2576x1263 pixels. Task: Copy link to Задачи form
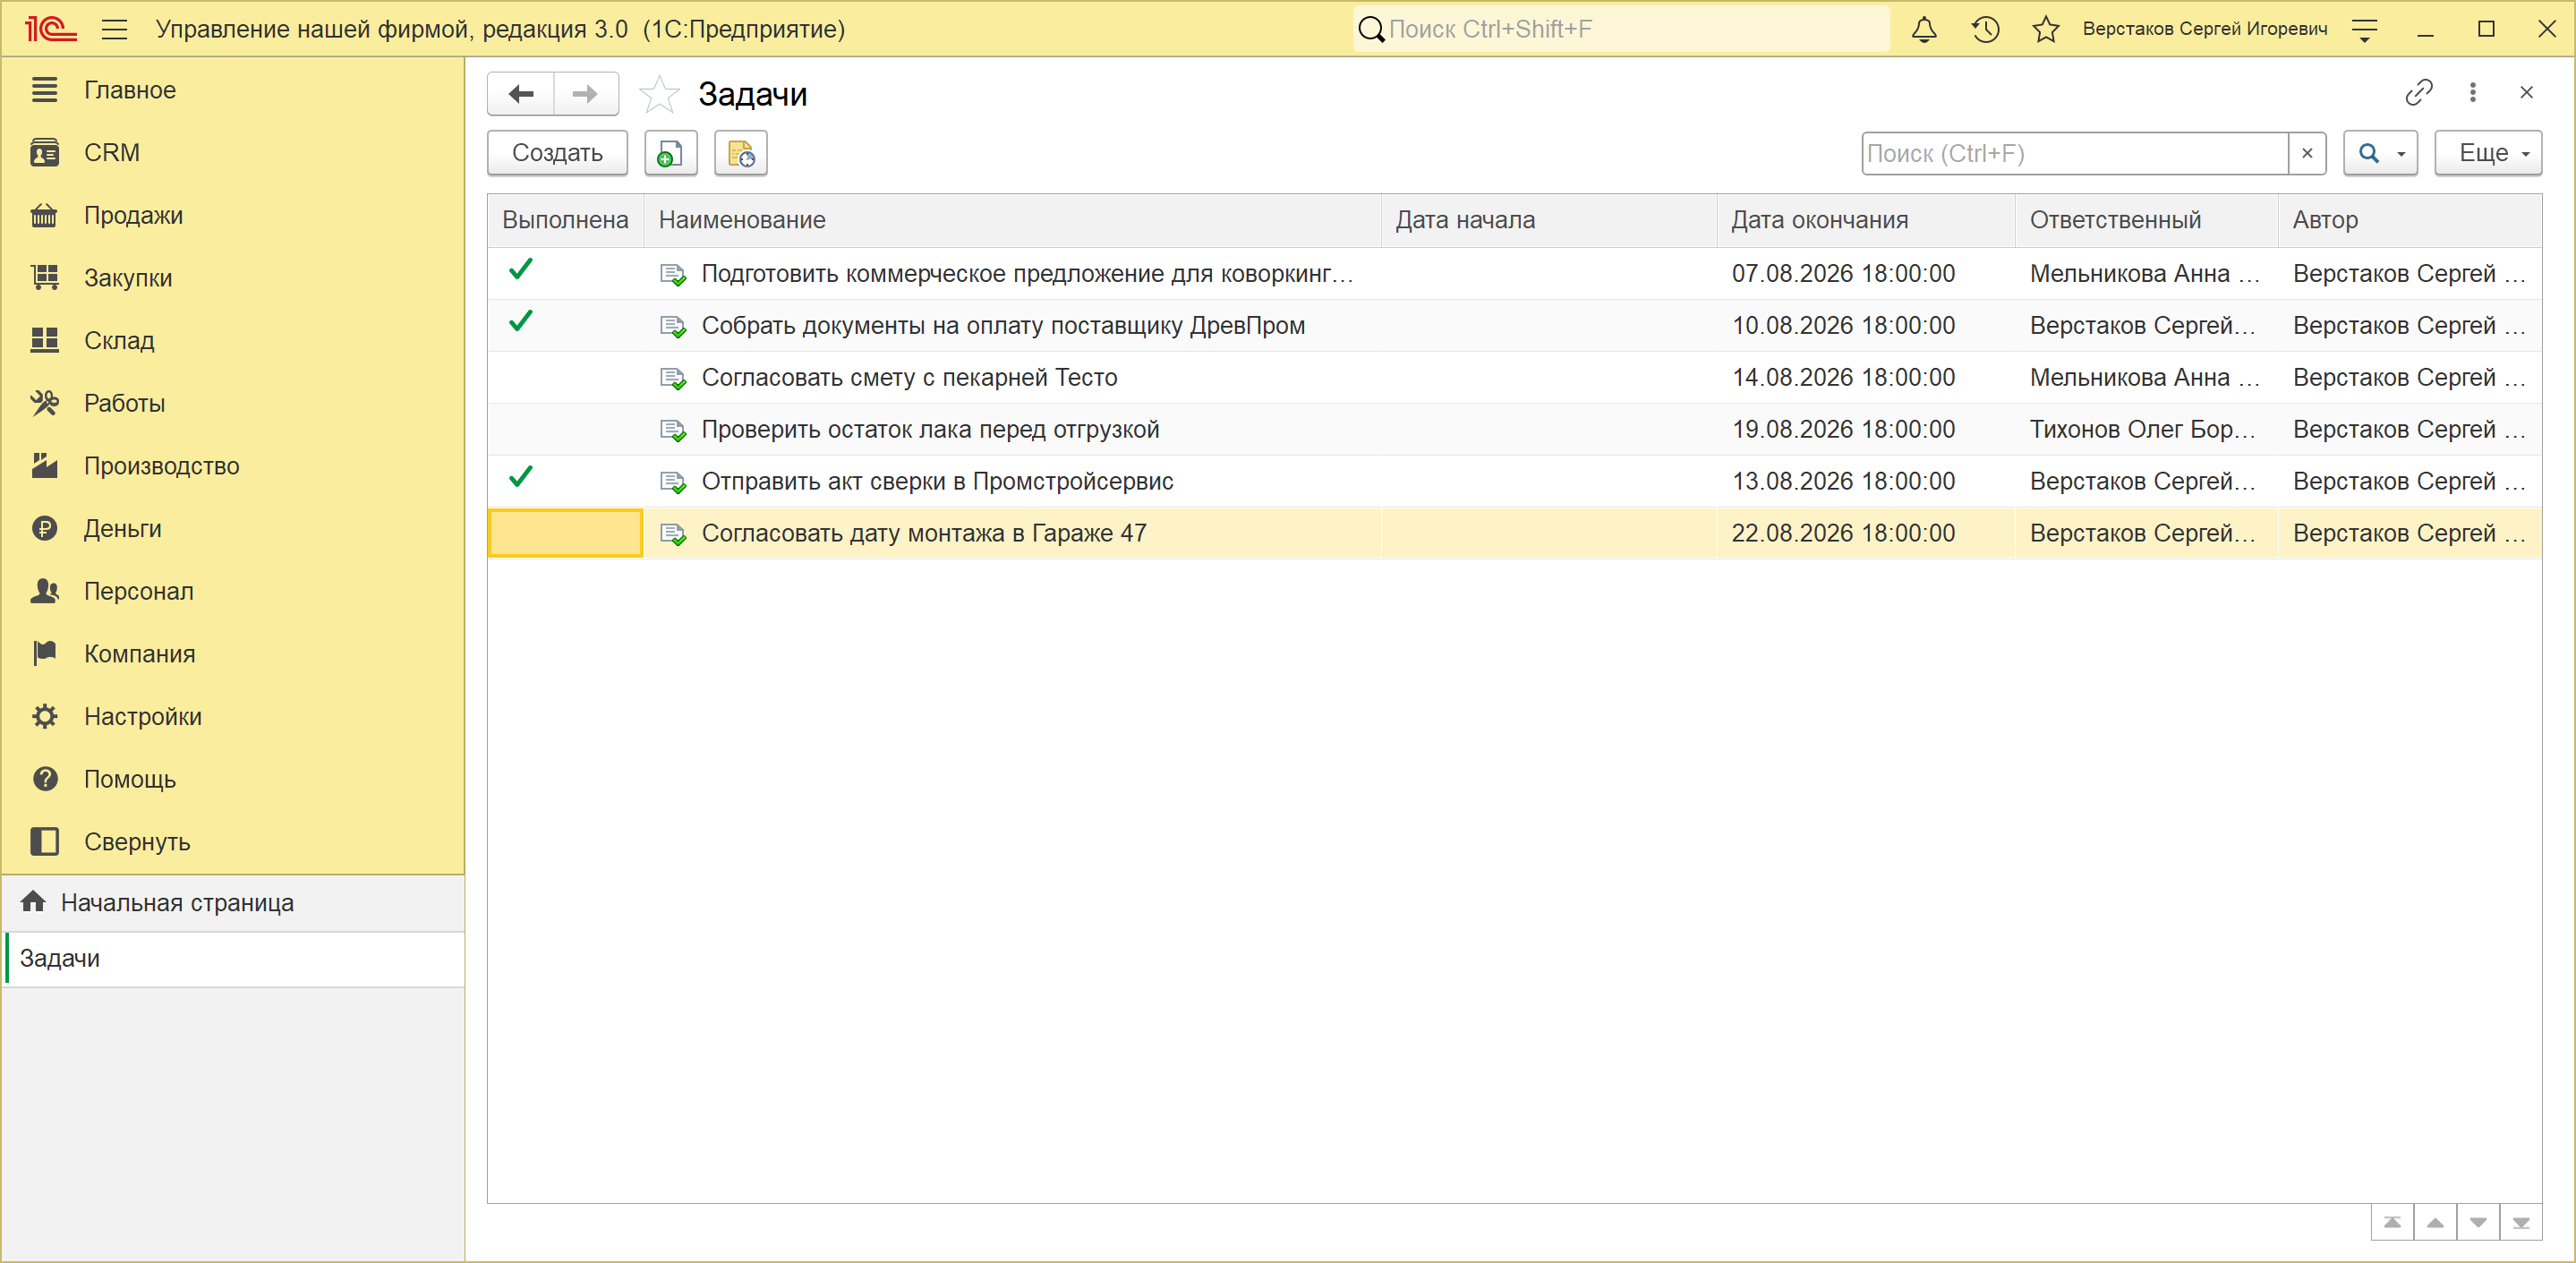pos(2418,92)
